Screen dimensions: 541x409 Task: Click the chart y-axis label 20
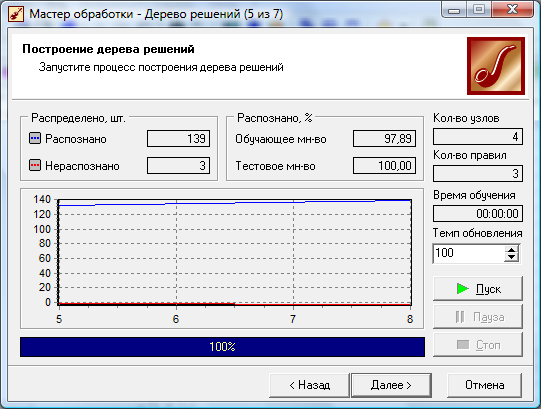click(45, 287)
